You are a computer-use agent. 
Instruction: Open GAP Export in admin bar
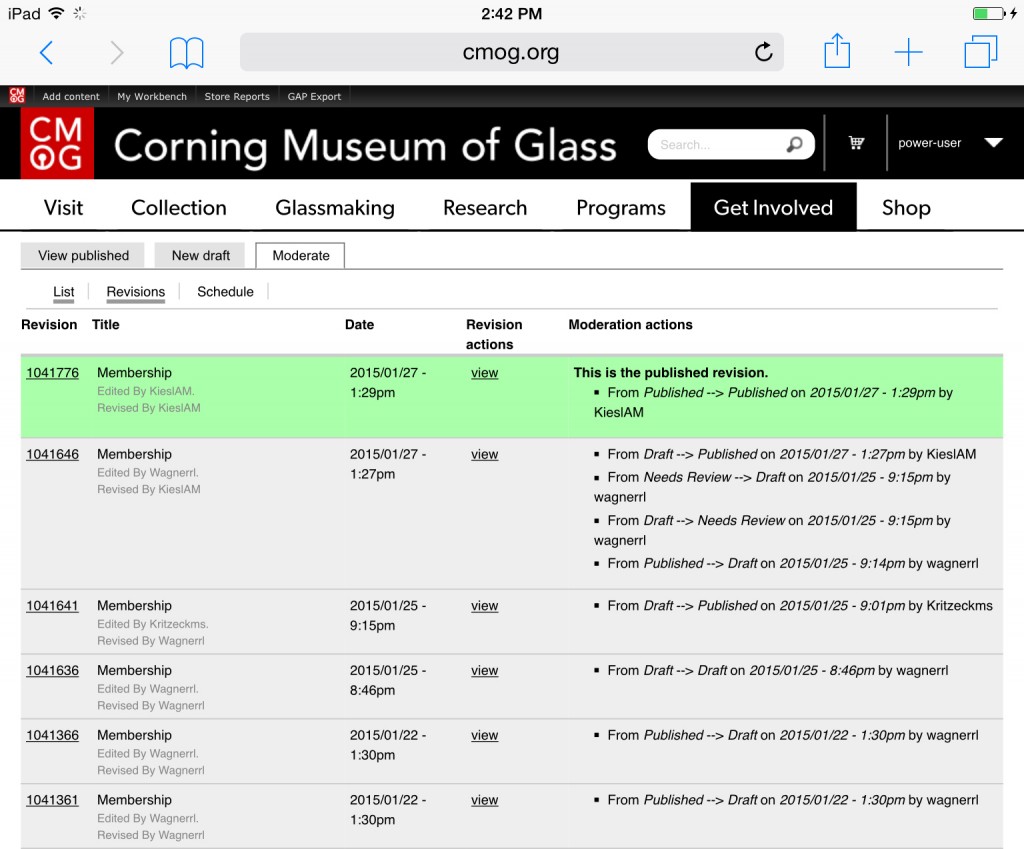pos(314,96)
